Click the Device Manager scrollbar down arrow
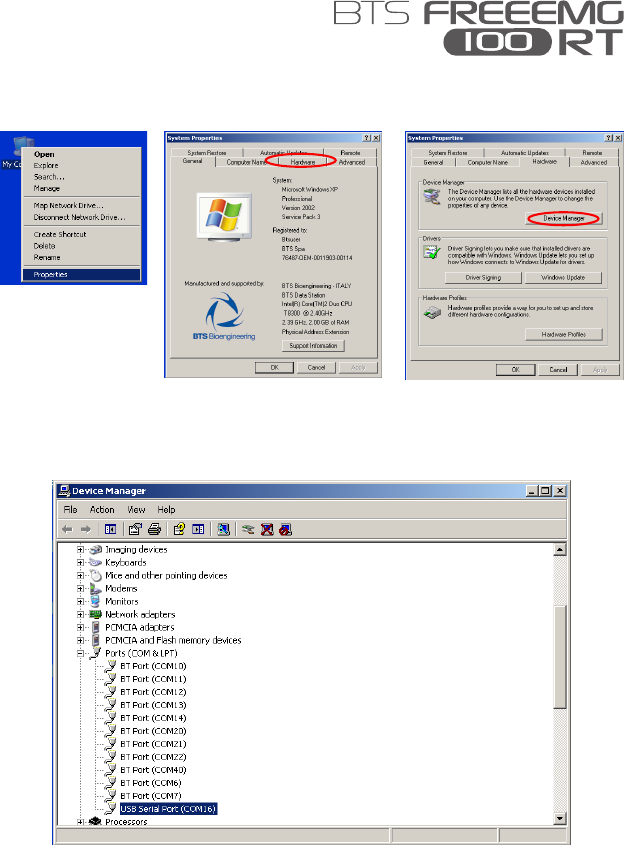The height and width of the screenshot is (845, 624). [x=560, y=819]
